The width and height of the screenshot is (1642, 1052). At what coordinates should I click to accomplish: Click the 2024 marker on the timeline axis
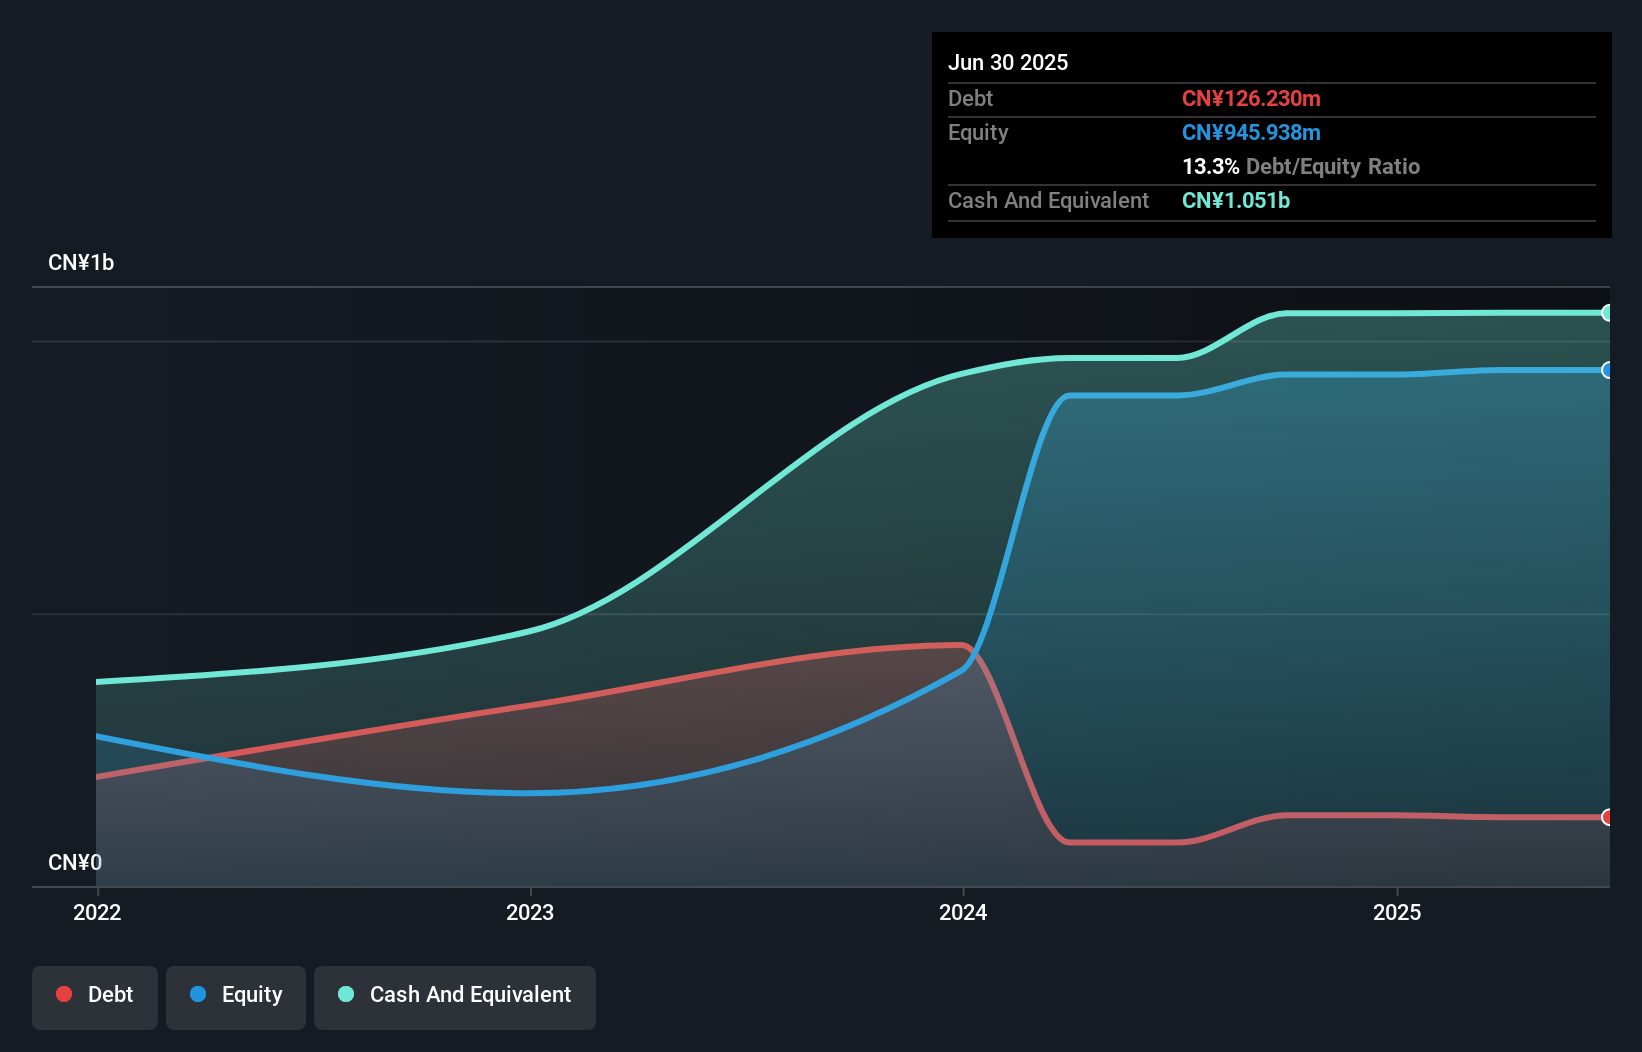click(x=963, y=912)
